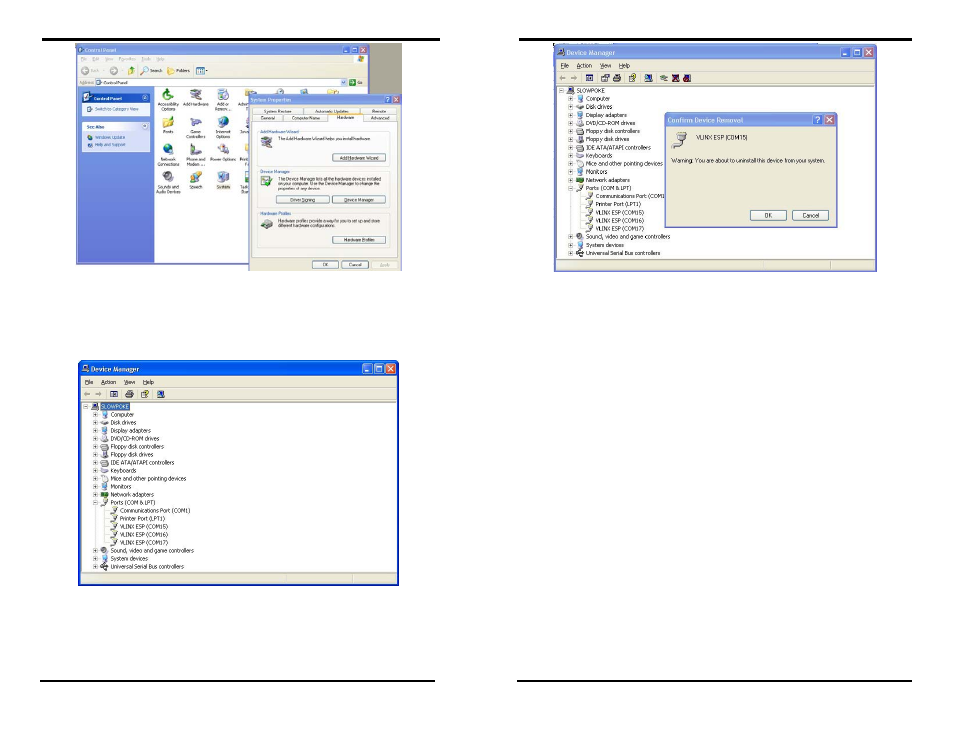Select highlighted SLOWPOKE root node in Device Manager
This screenshot has height=737, width=954.
tap(114, 407)
